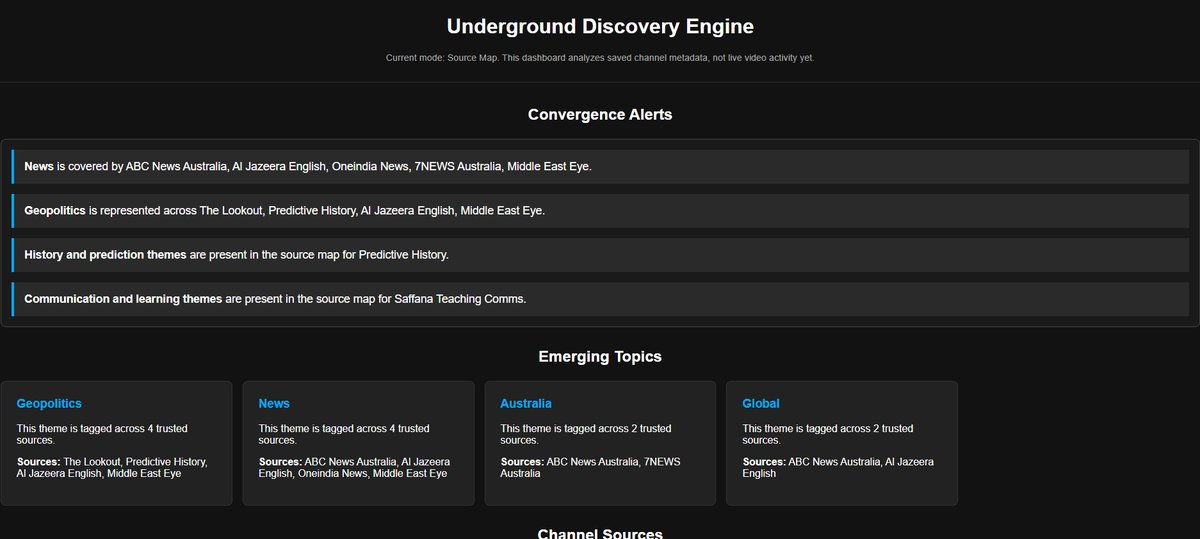
Task: Click the Underground Discovery Engine title
Action: pyautogui.click(x=600, y=26)
